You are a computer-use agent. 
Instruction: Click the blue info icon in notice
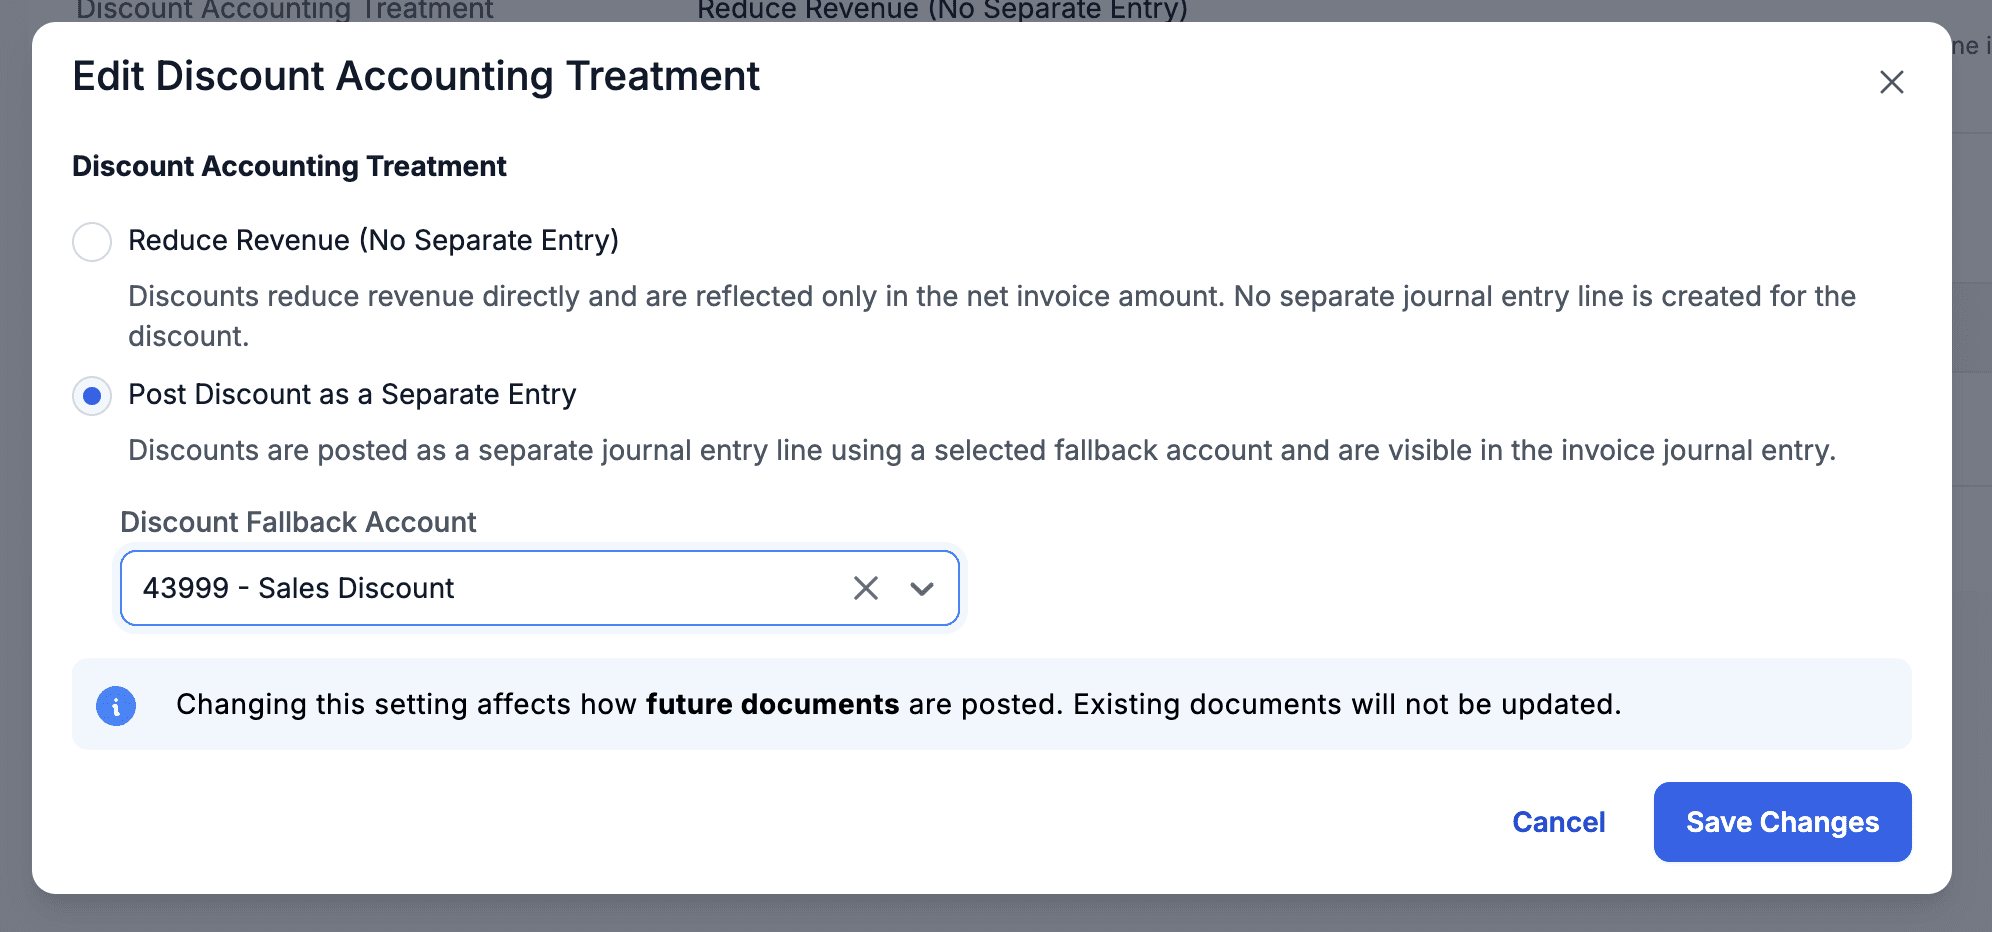coord(116,706)
